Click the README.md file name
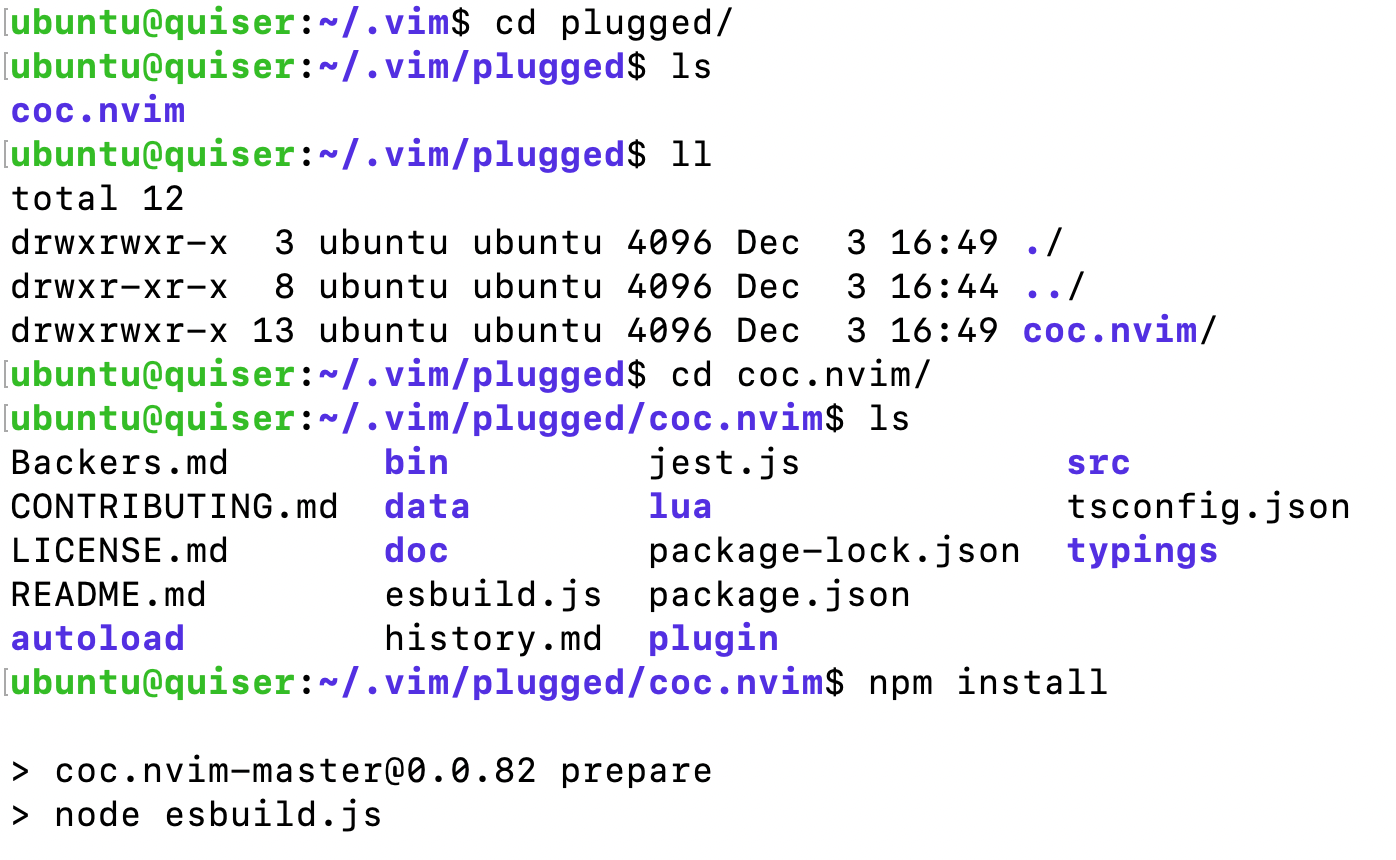 click(108, 595)
